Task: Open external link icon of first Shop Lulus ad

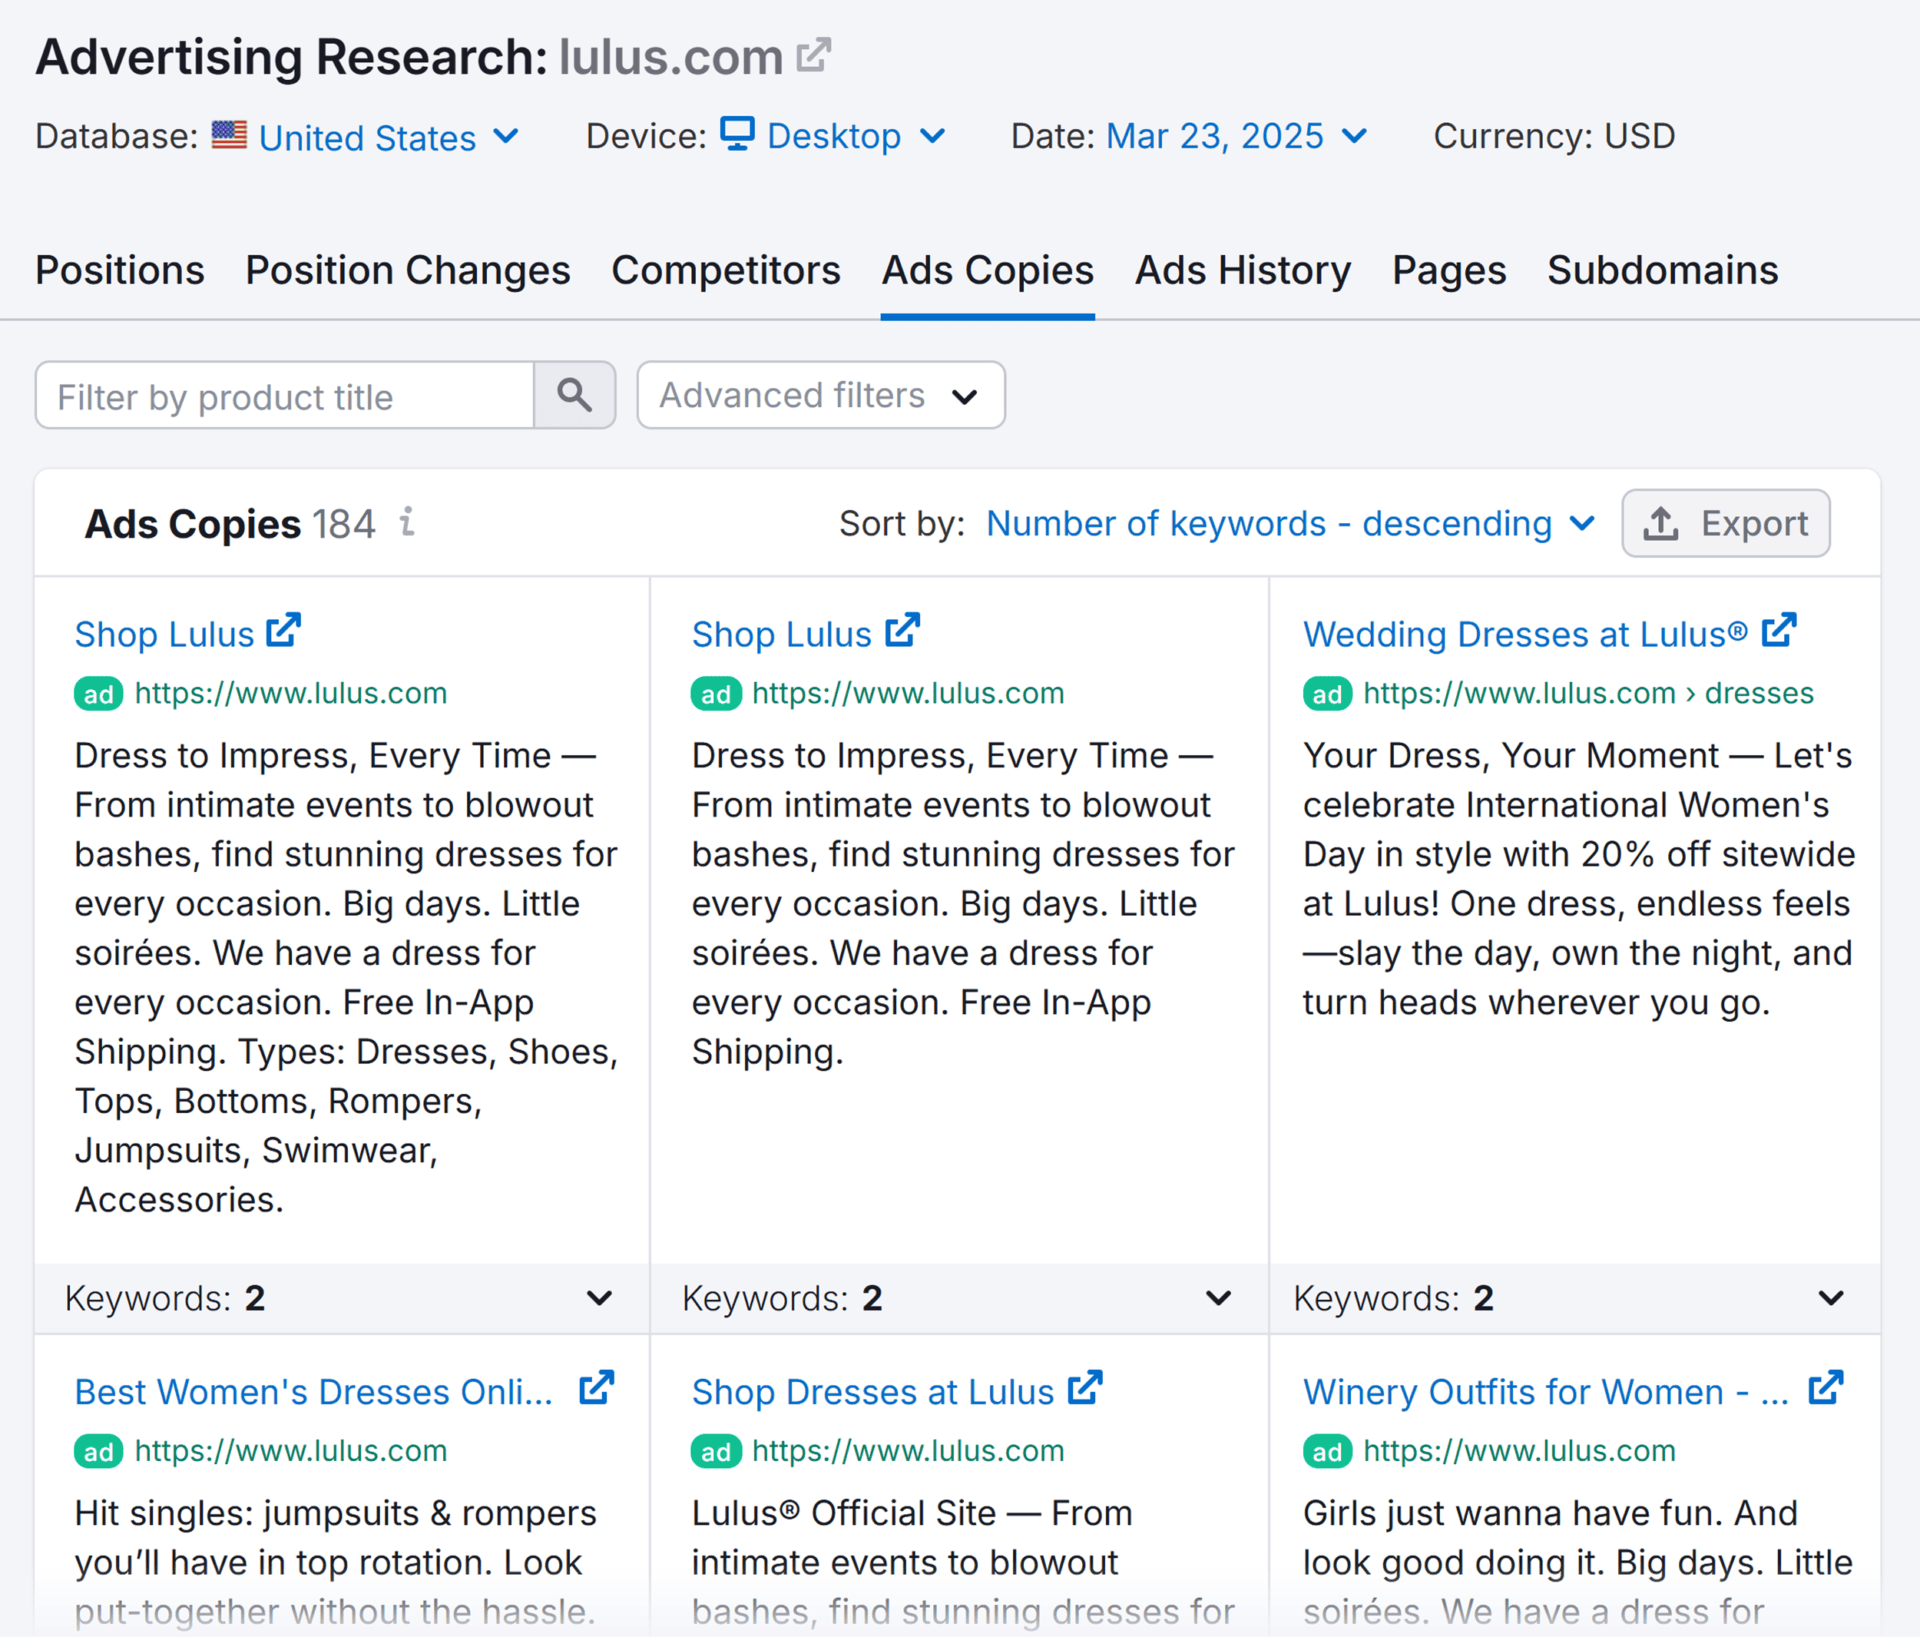Action: pyautogui.click(x=283, y=631)
